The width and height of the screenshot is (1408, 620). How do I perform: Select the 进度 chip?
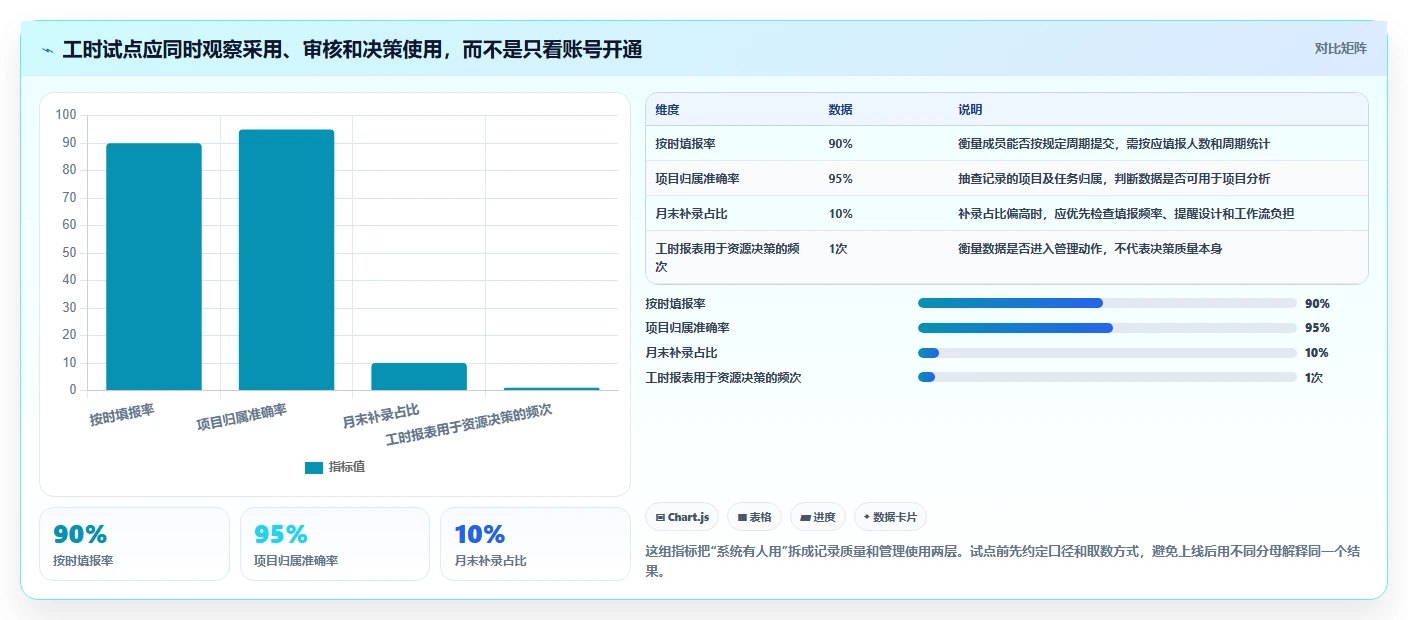pos(817,517)
